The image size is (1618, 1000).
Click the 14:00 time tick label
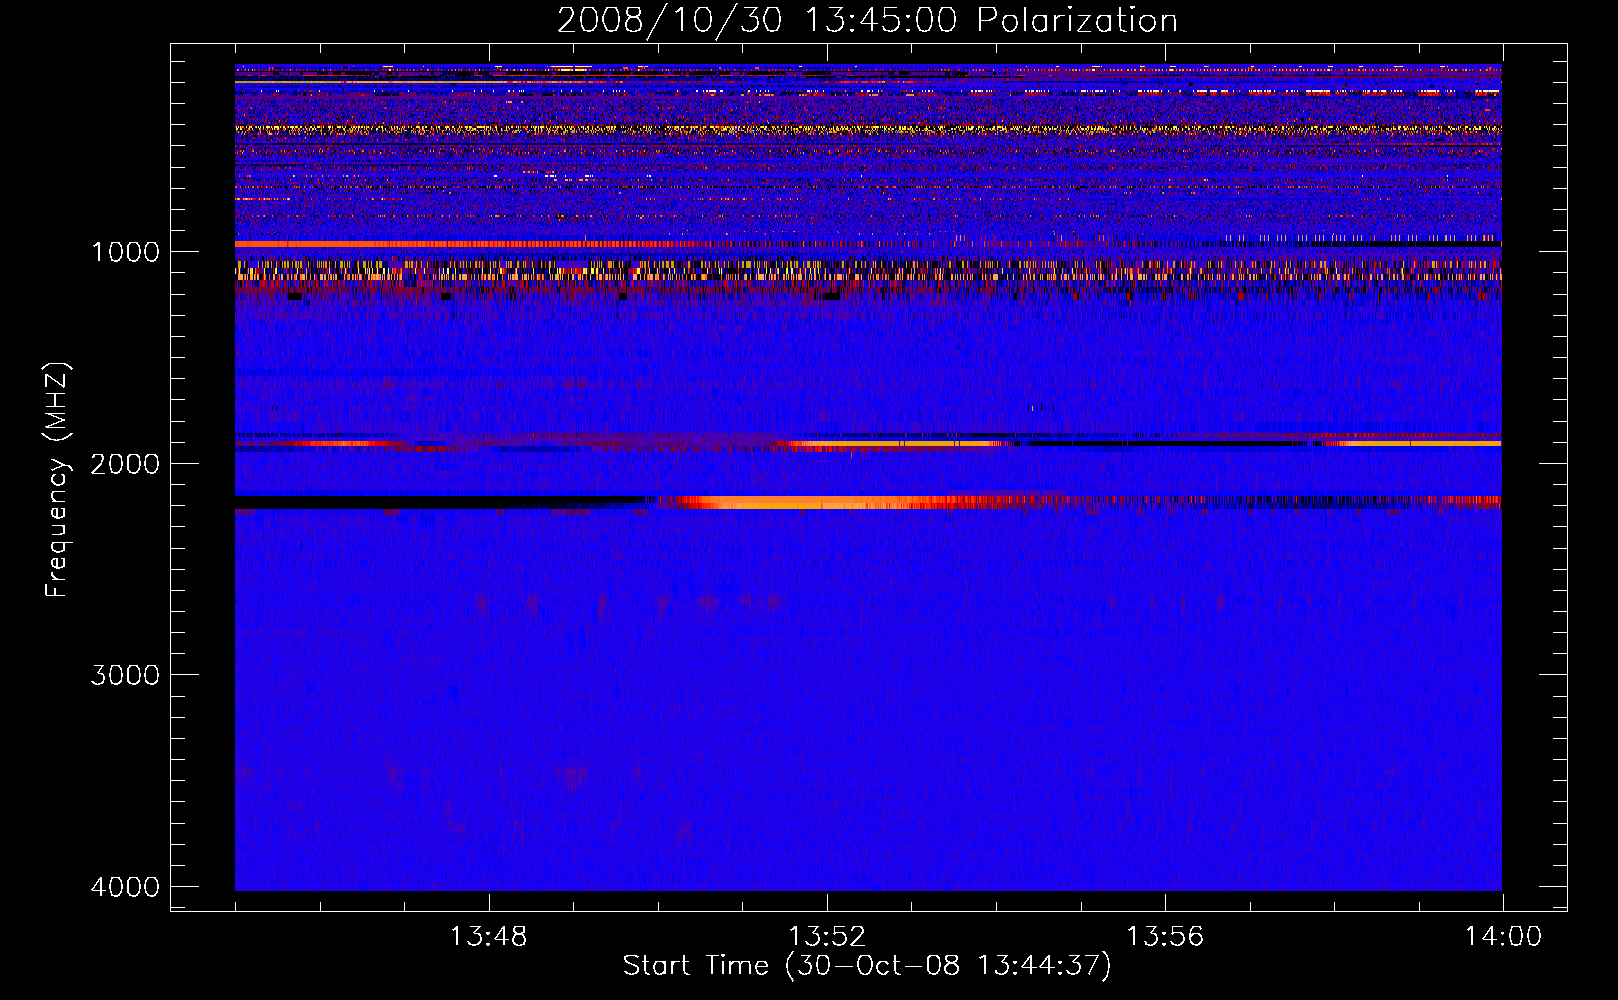click(x=1503, y=937)
